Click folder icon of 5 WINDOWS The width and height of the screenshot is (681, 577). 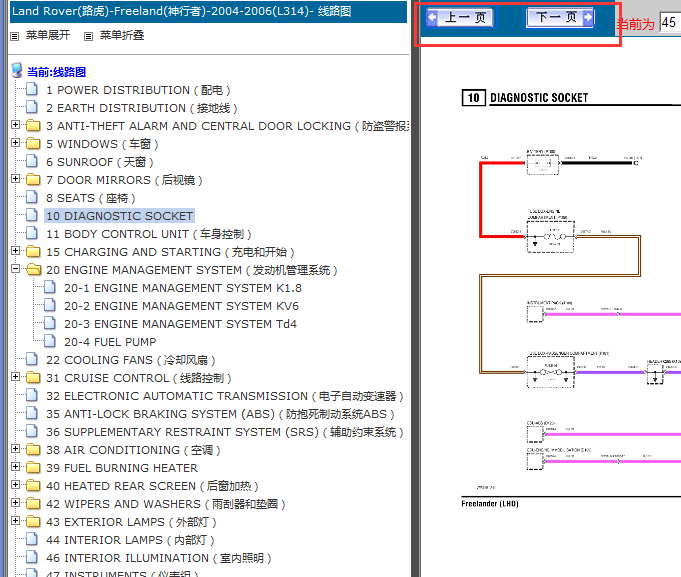coord(33,144)
